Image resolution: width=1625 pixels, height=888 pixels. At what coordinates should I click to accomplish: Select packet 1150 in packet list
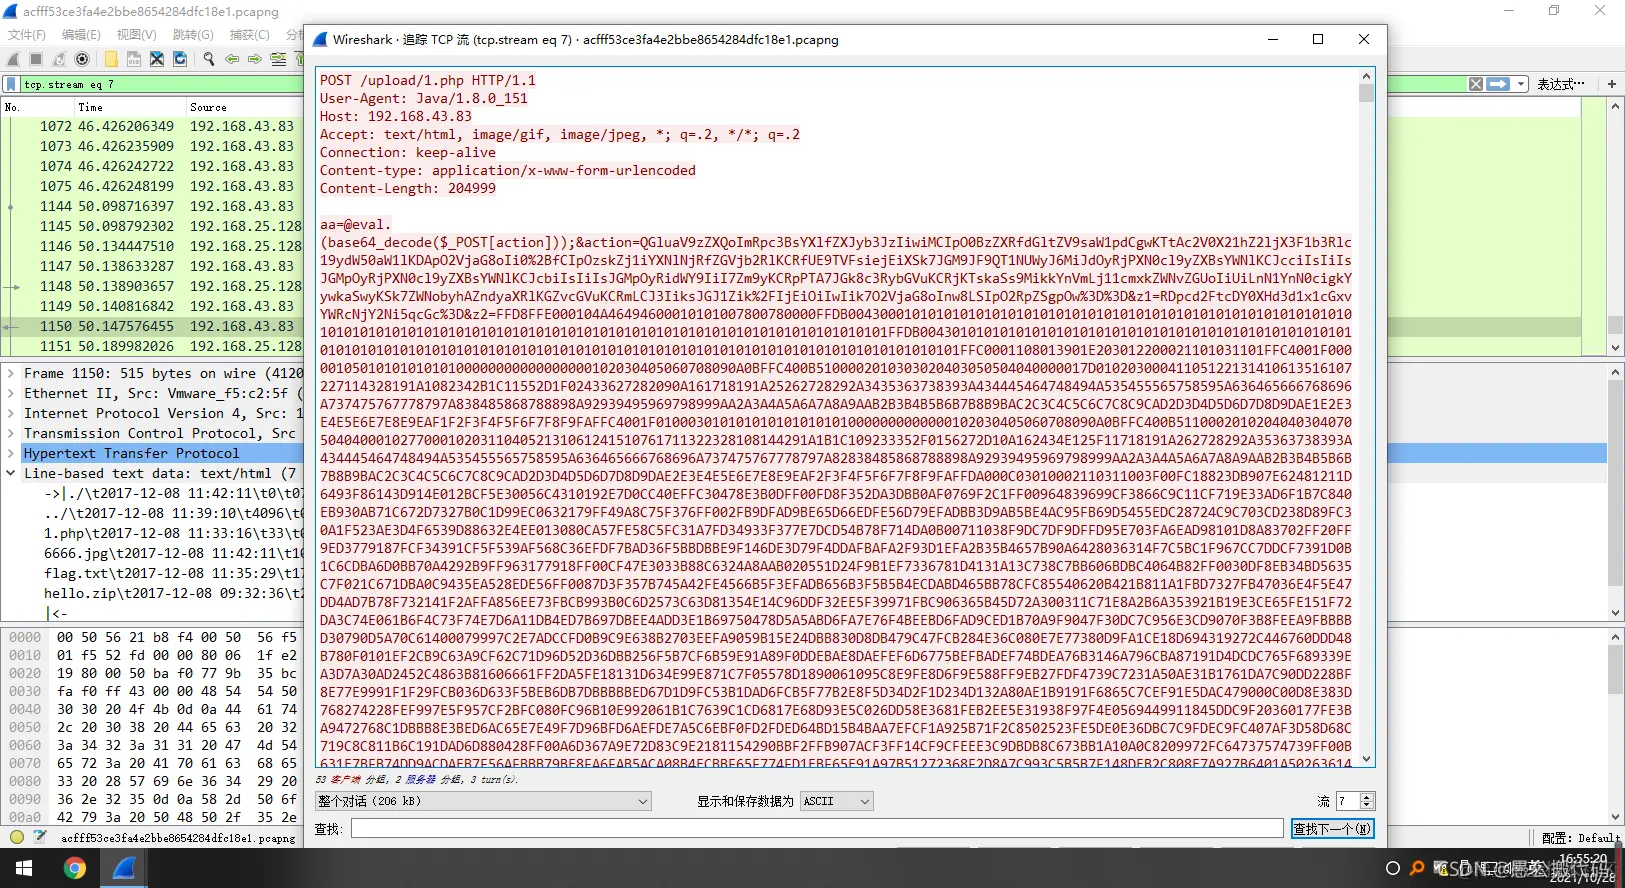click(152, 326)
